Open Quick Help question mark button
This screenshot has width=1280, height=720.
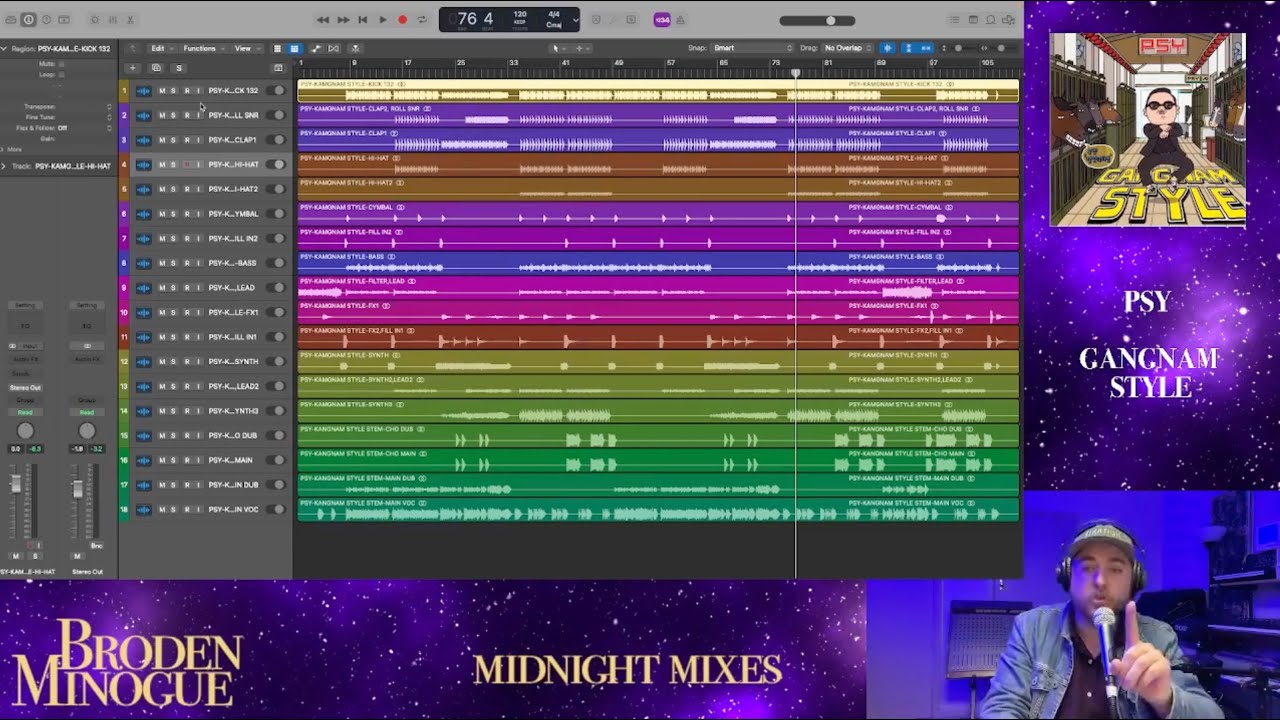pyautogui.click(x=46, y=20)
